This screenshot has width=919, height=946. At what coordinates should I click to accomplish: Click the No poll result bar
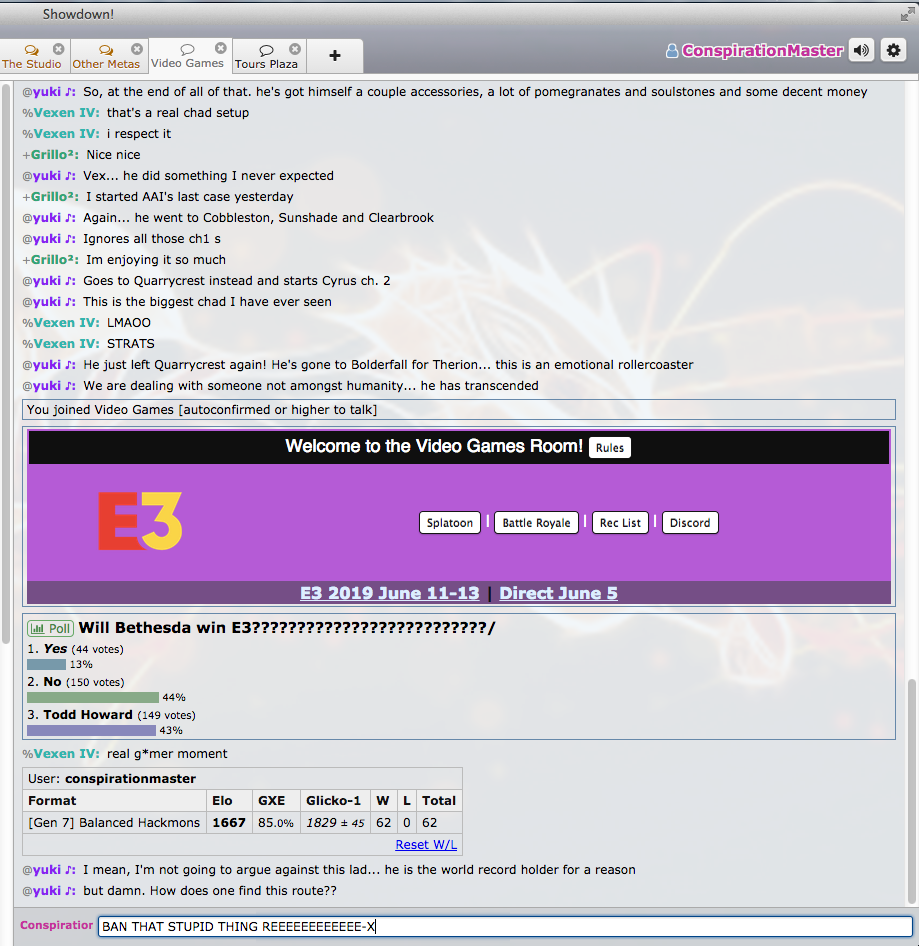(x=93, y=697)
